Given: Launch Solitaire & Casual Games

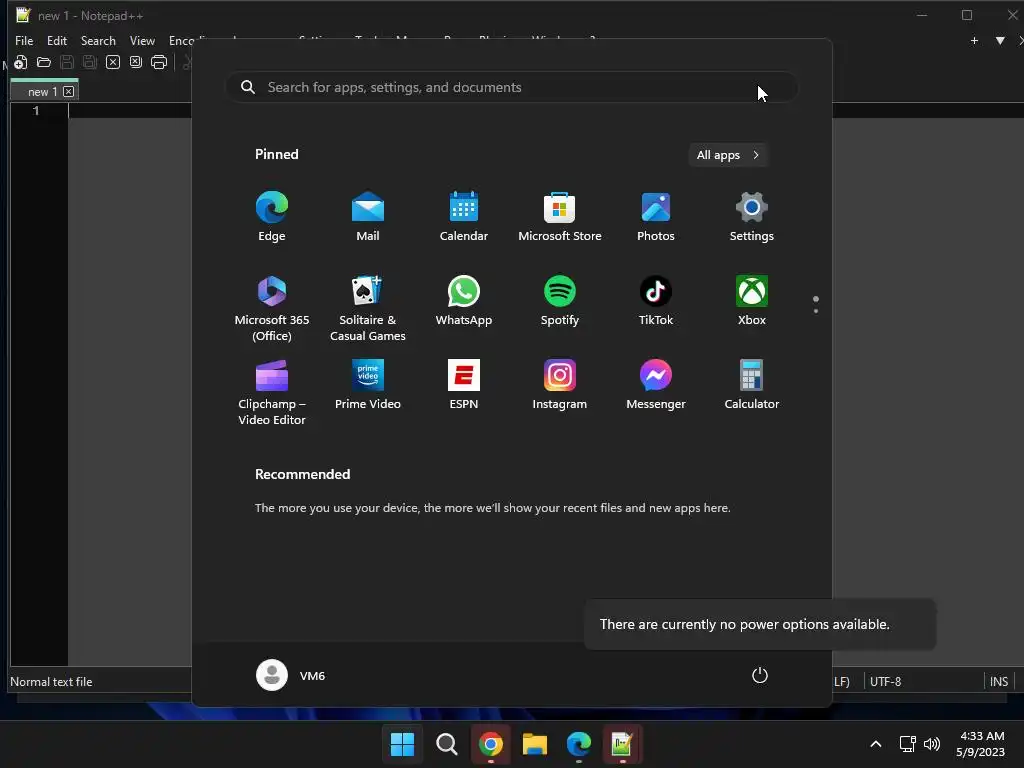Looking at the screenshot, I should point(368,308).
